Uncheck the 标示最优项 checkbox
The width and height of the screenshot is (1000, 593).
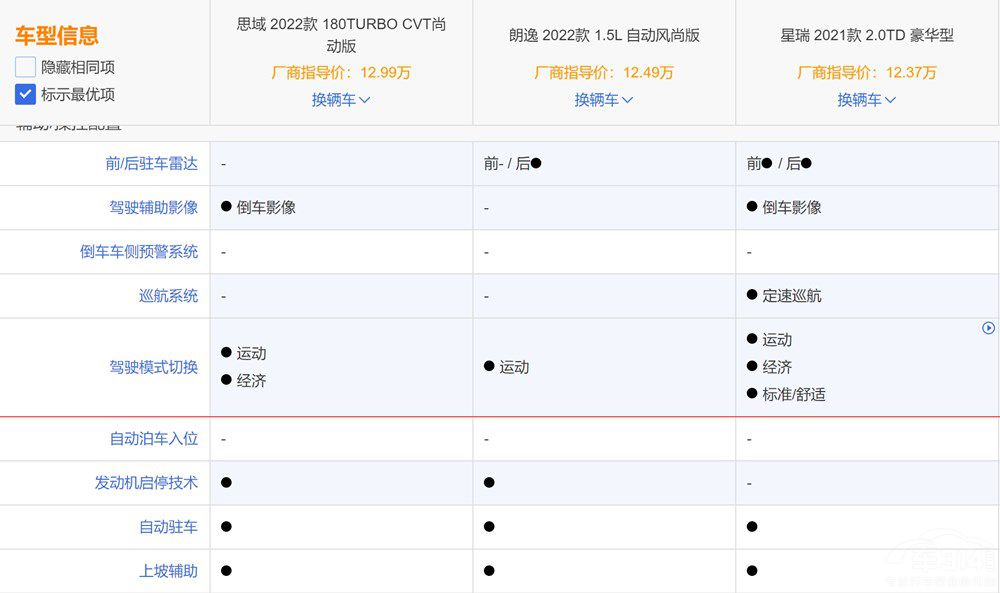coord(26,94)
